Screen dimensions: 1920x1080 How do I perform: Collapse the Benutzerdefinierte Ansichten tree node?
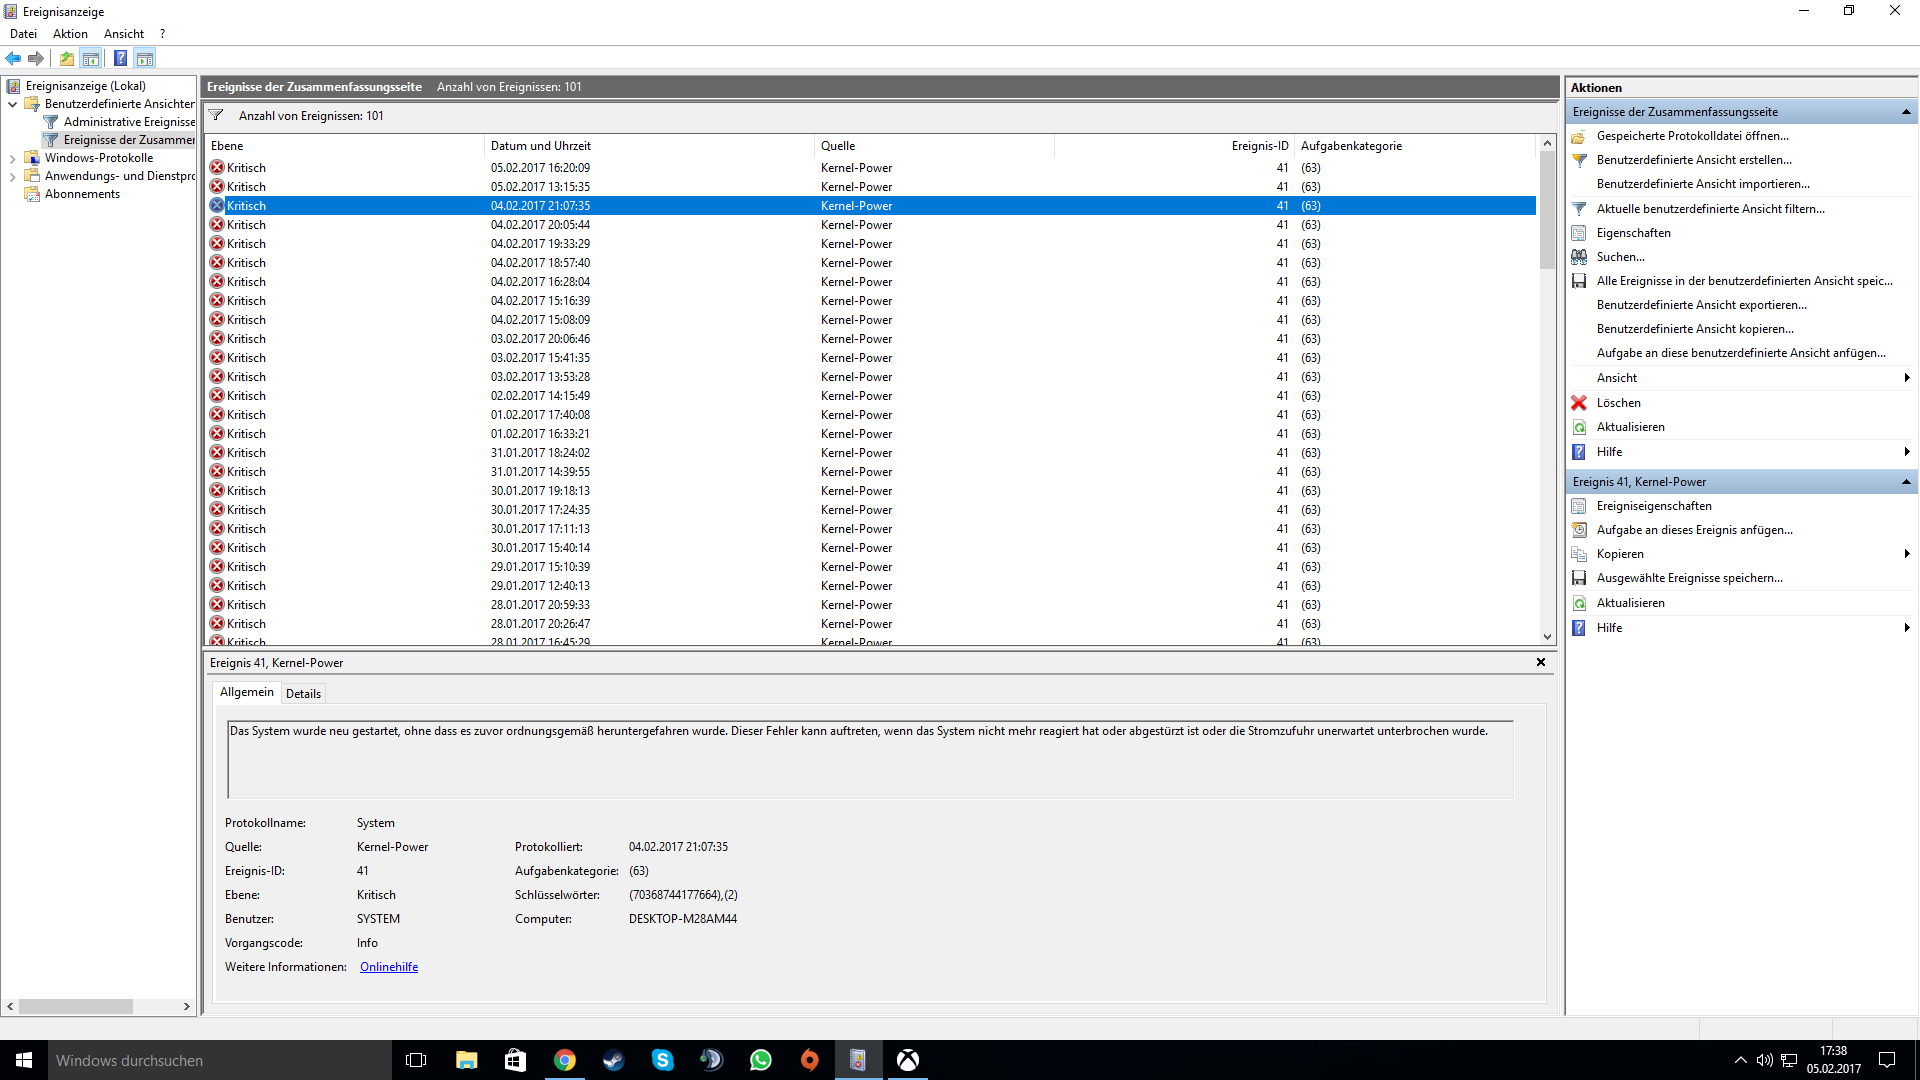tap(12, 104)
